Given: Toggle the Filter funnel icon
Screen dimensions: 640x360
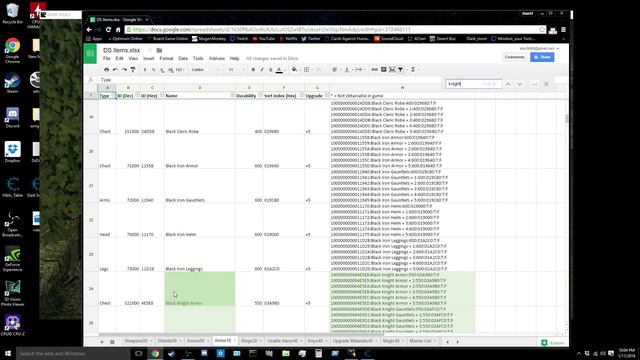Looking at the screenshot, I should tap(400, 70).
